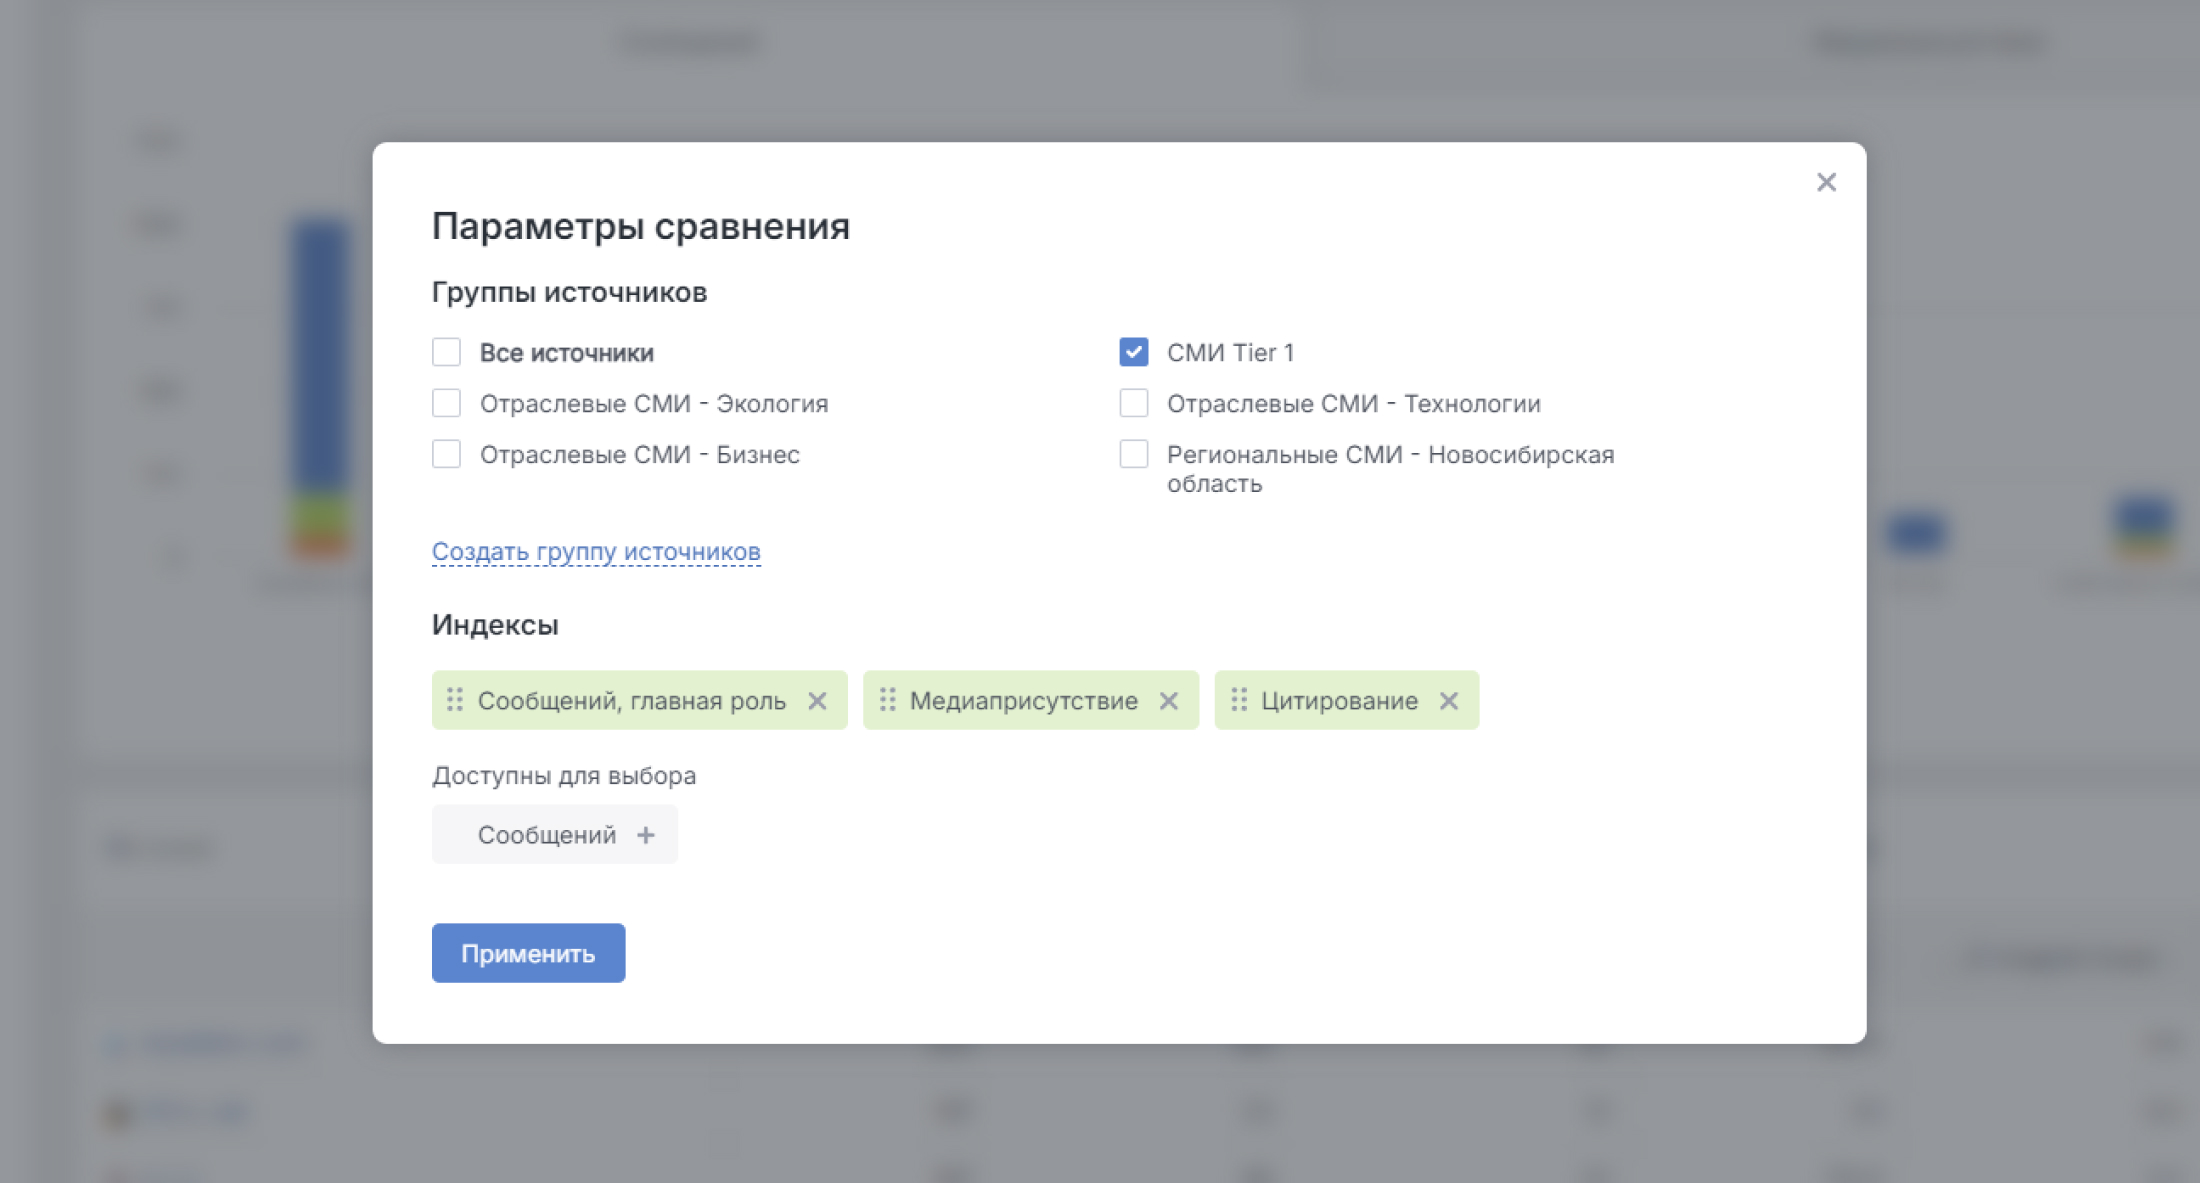Click the «Применить» button
This screenshot has height=1183, width=2200.
(528, 952)
